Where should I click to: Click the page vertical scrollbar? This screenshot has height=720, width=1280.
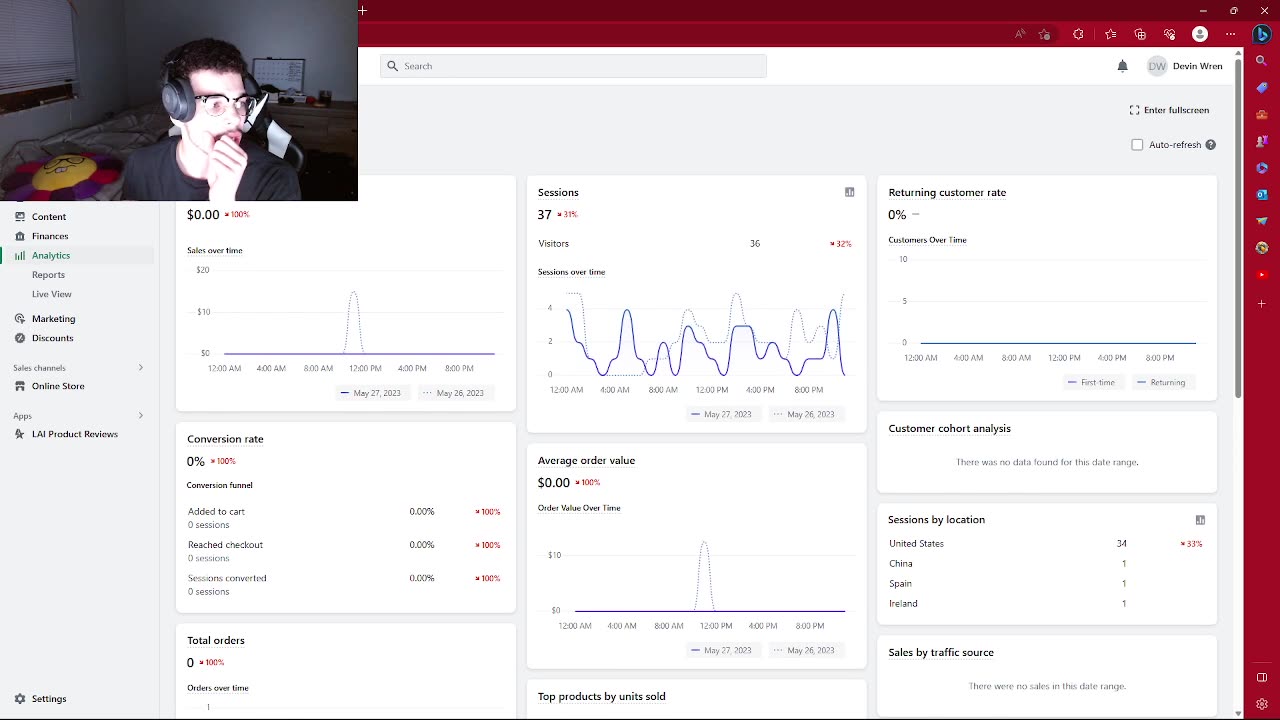1238,230
